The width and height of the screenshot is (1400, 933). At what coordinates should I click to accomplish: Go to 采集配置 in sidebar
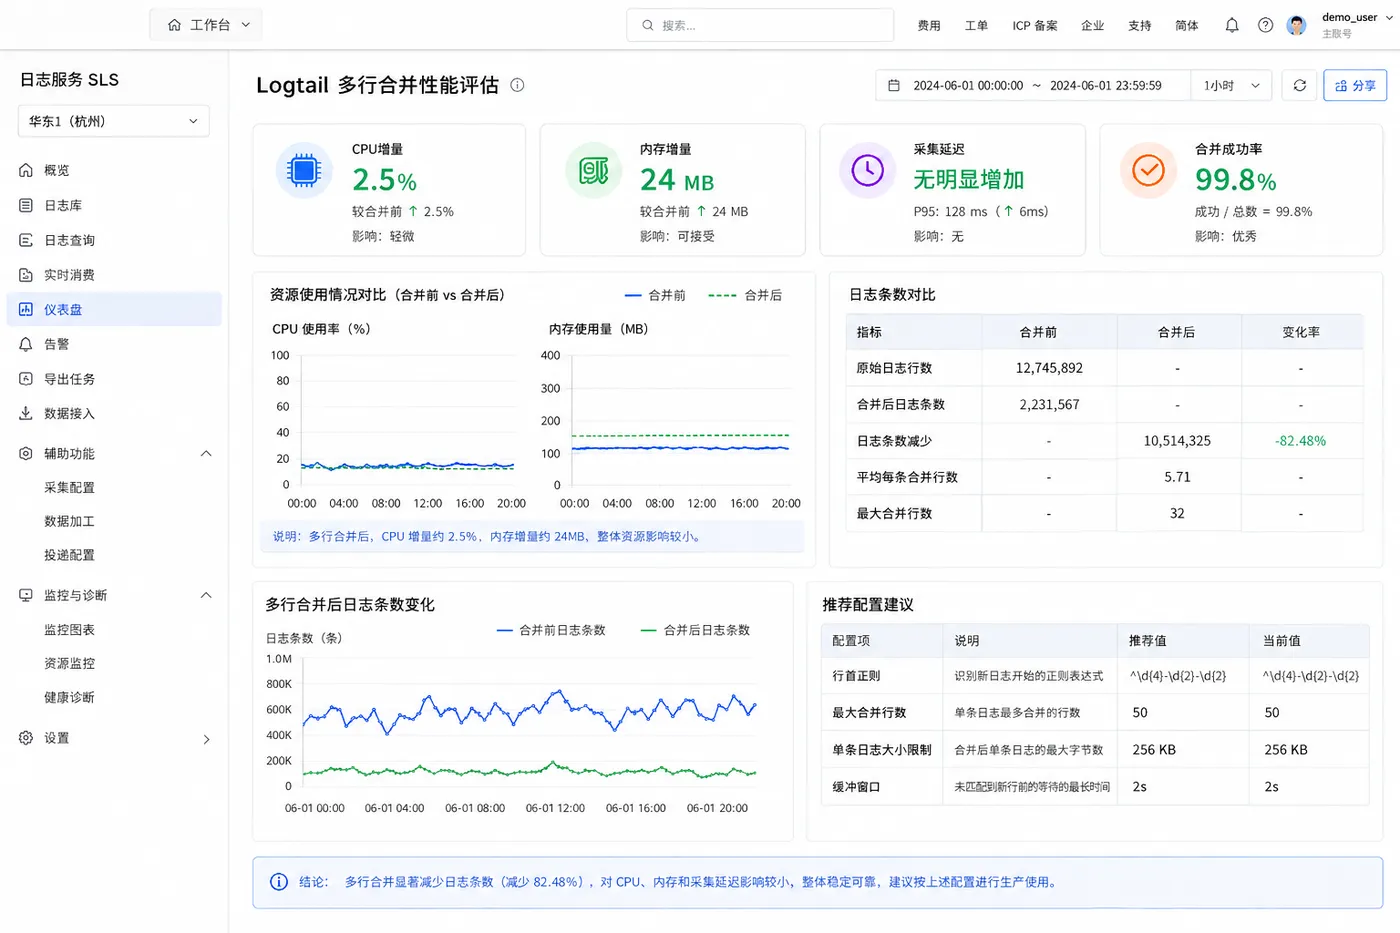point(69,488)
